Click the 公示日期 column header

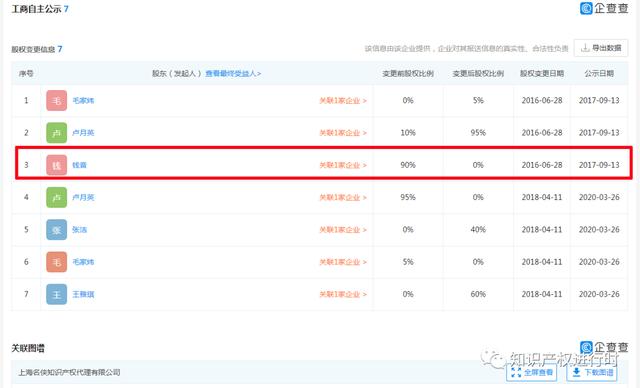(x=599, y=73)
